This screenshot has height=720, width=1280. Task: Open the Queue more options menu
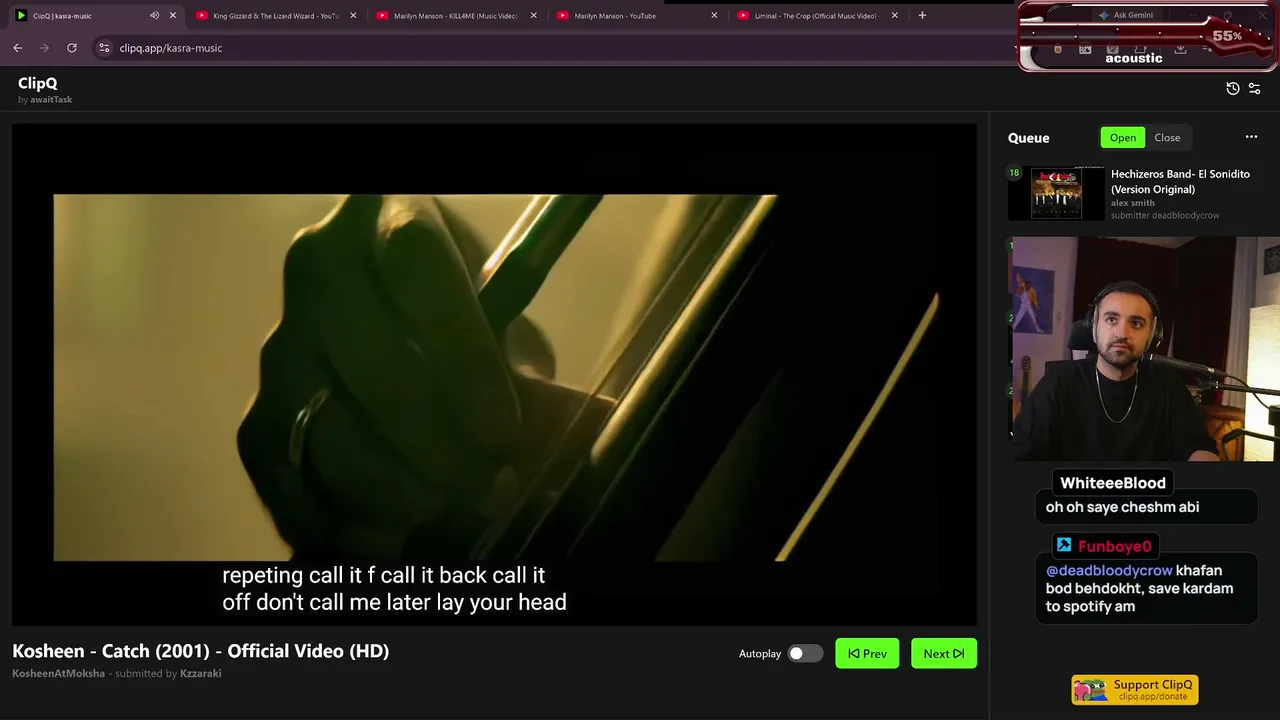(1251, 138)
